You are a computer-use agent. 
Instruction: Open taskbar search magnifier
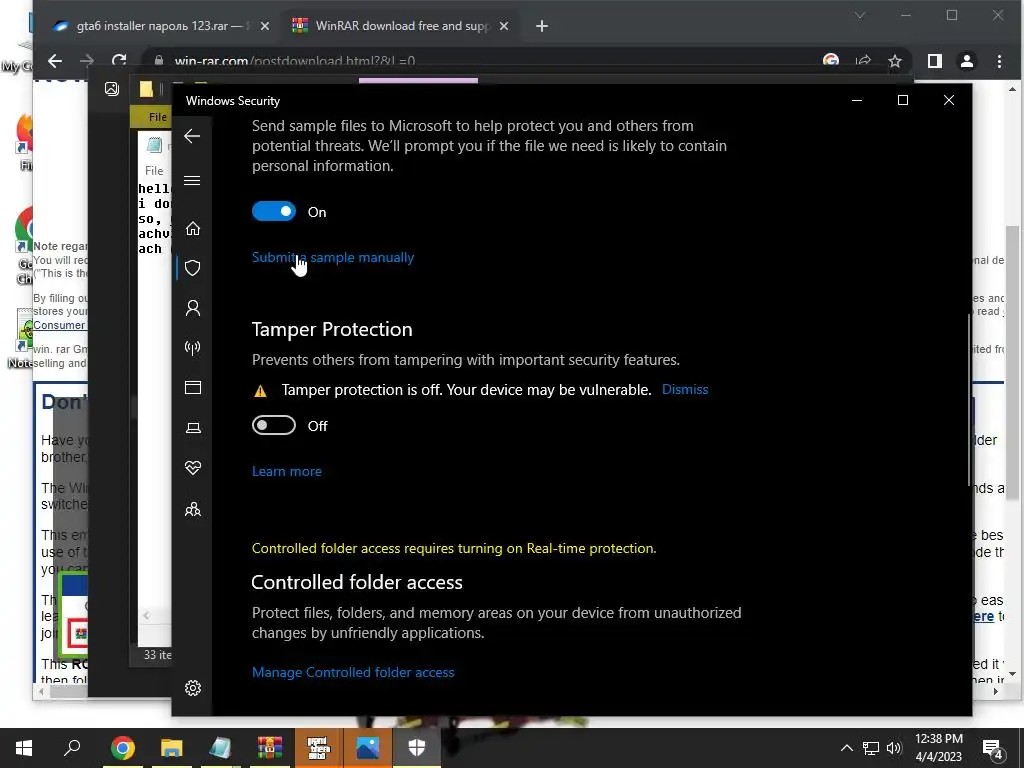click(72, 748)
